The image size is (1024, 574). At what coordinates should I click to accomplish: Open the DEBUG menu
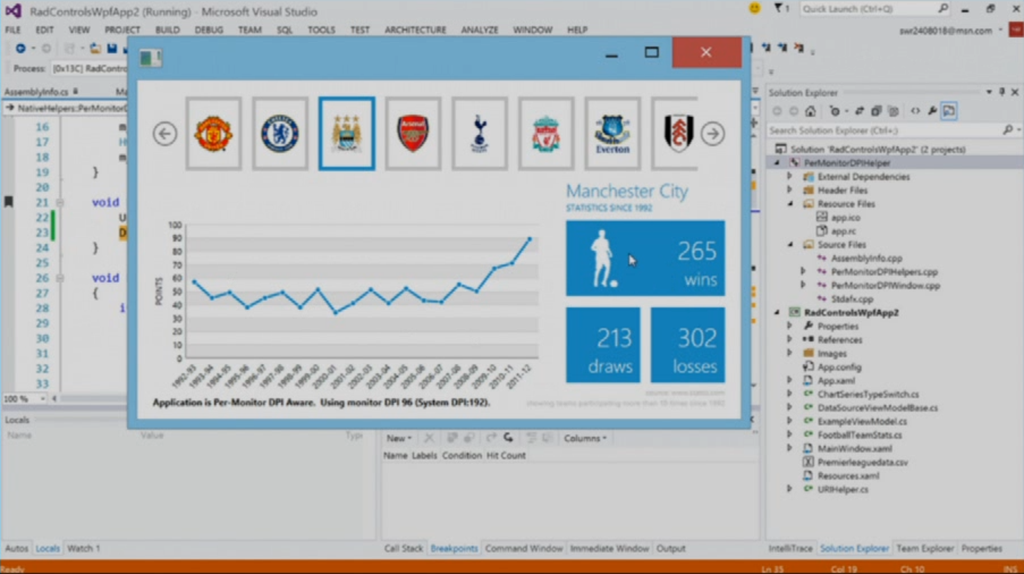209,30
